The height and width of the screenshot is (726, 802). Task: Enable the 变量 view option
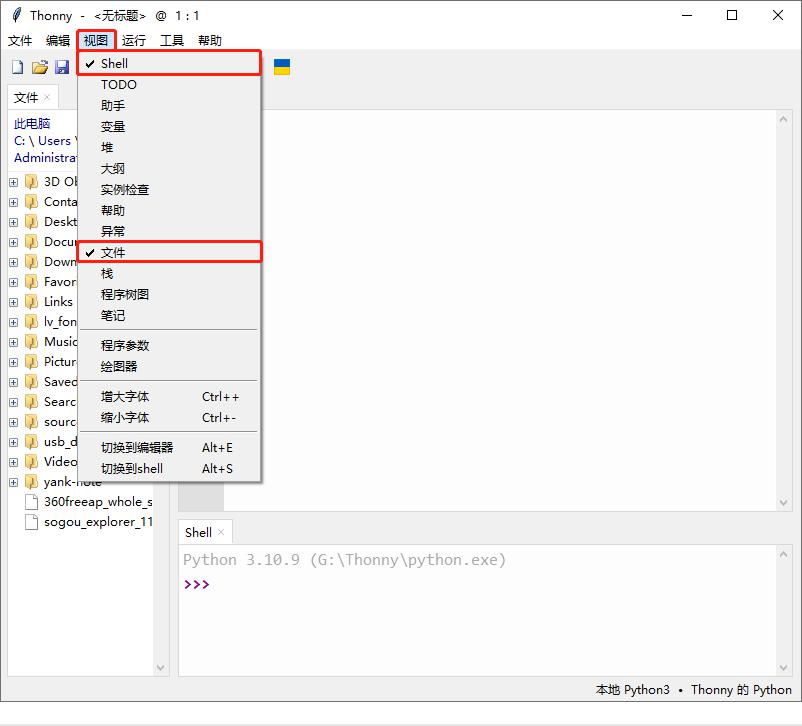tap(113, 127)
